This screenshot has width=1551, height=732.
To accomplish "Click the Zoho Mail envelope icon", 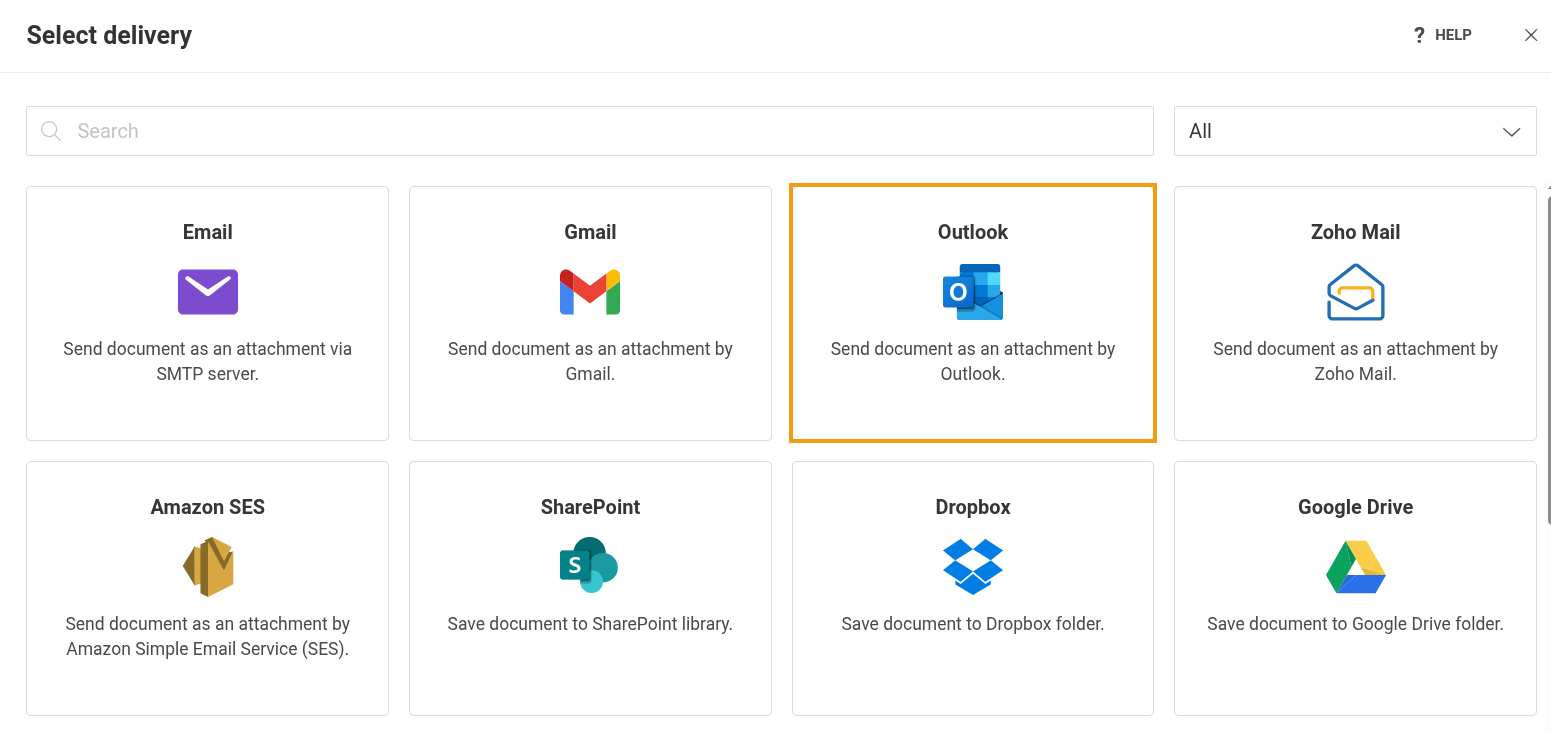I will pyautogui.click(x=1355, y=292).
